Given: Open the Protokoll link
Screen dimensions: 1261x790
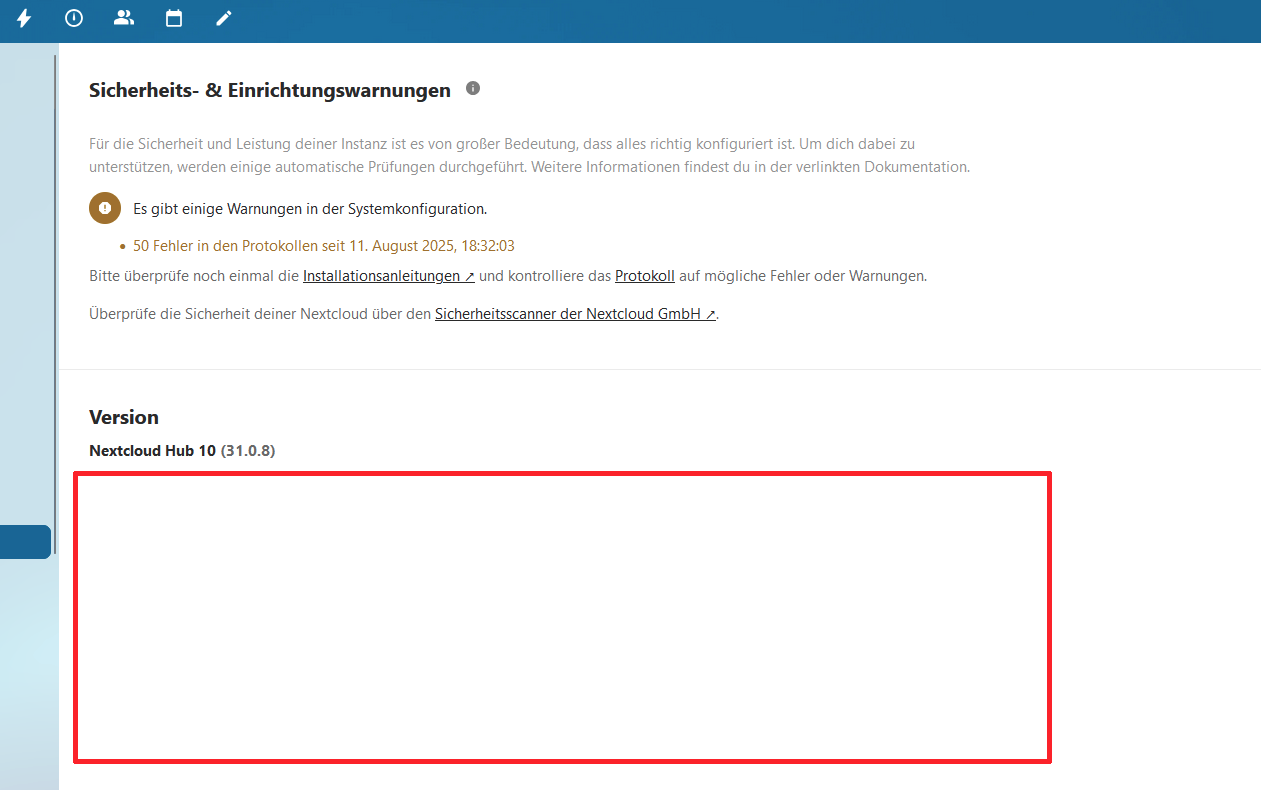Looking at the screenshot, I should pyautogui.click(x=645, y=276).
